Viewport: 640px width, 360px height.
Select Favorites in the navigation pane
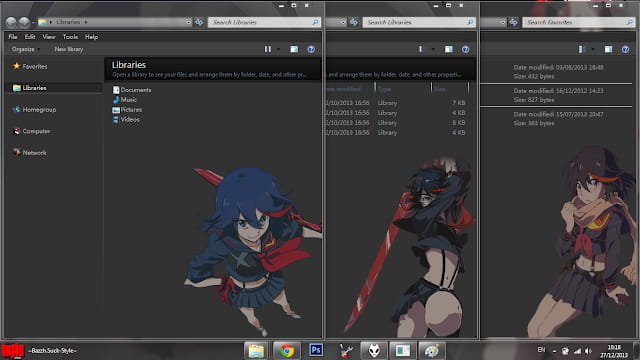click(x=30, y=66)
